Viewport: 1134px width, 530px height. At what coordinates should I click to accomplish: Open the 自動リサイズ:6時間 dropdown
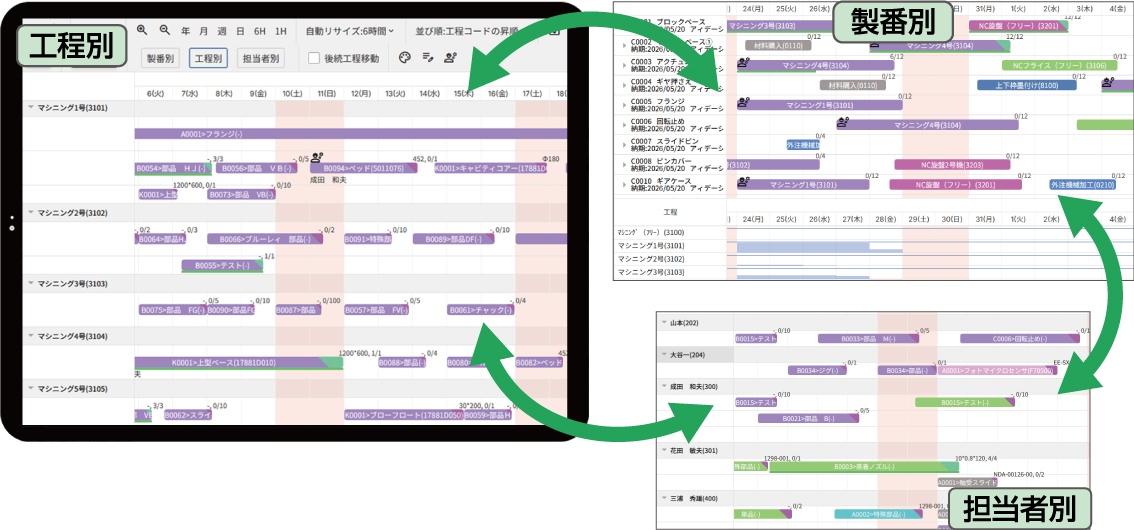pyautogui.click(x=350, y=31)
